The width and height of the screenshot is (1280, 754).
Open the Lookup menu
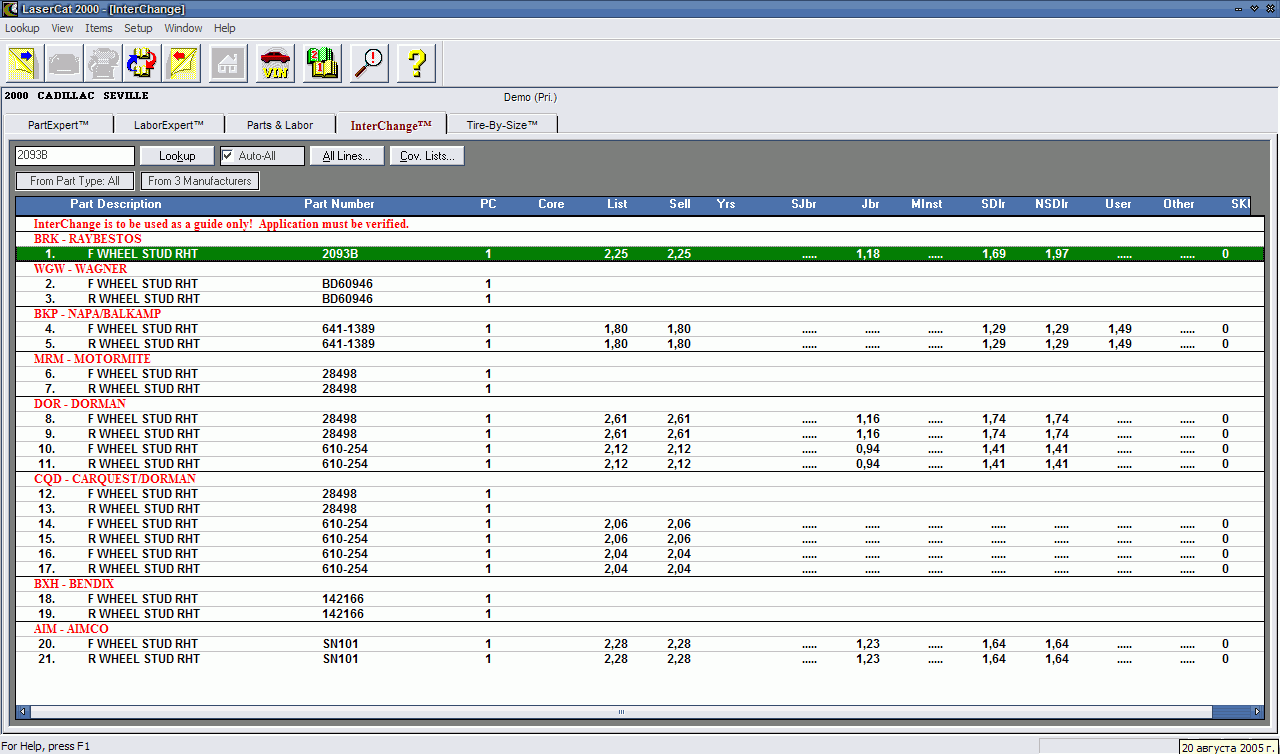click(22, 28)
